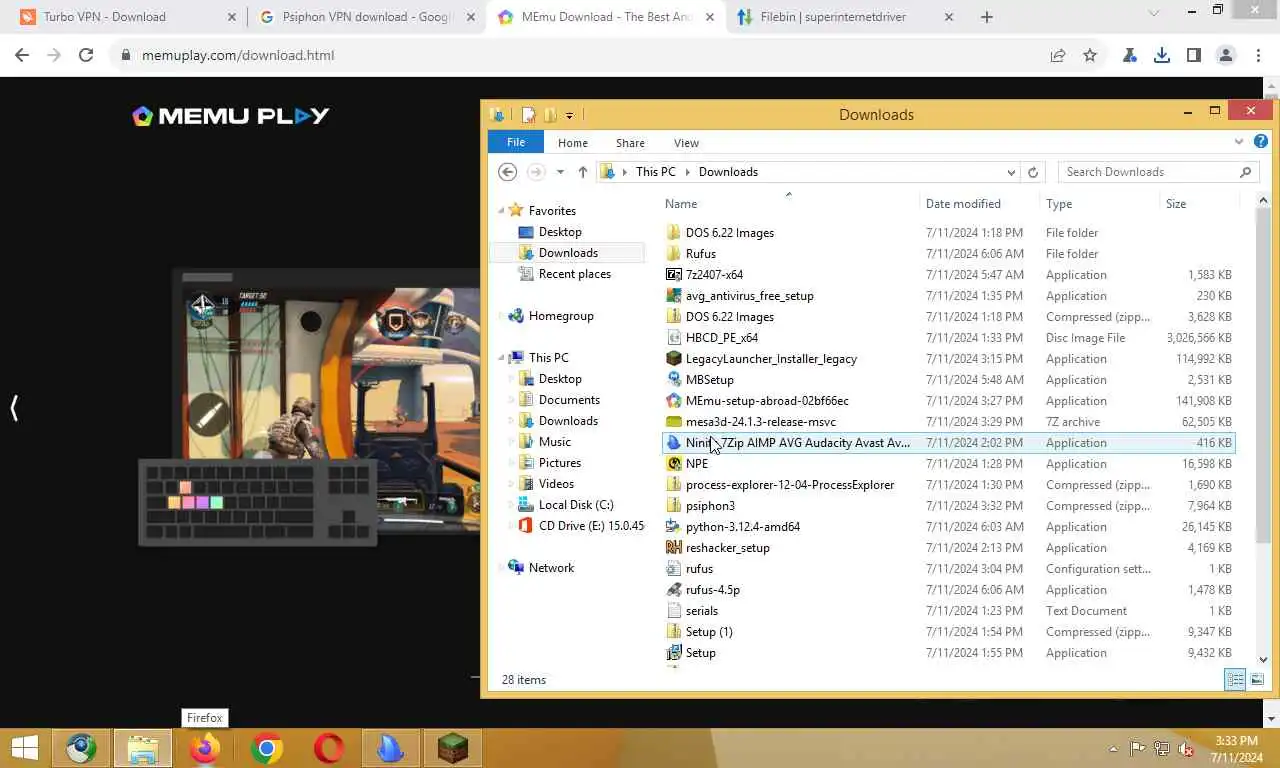Open Chrome downloads toolbar icon
The image size is (1280, 768).
1161,55
